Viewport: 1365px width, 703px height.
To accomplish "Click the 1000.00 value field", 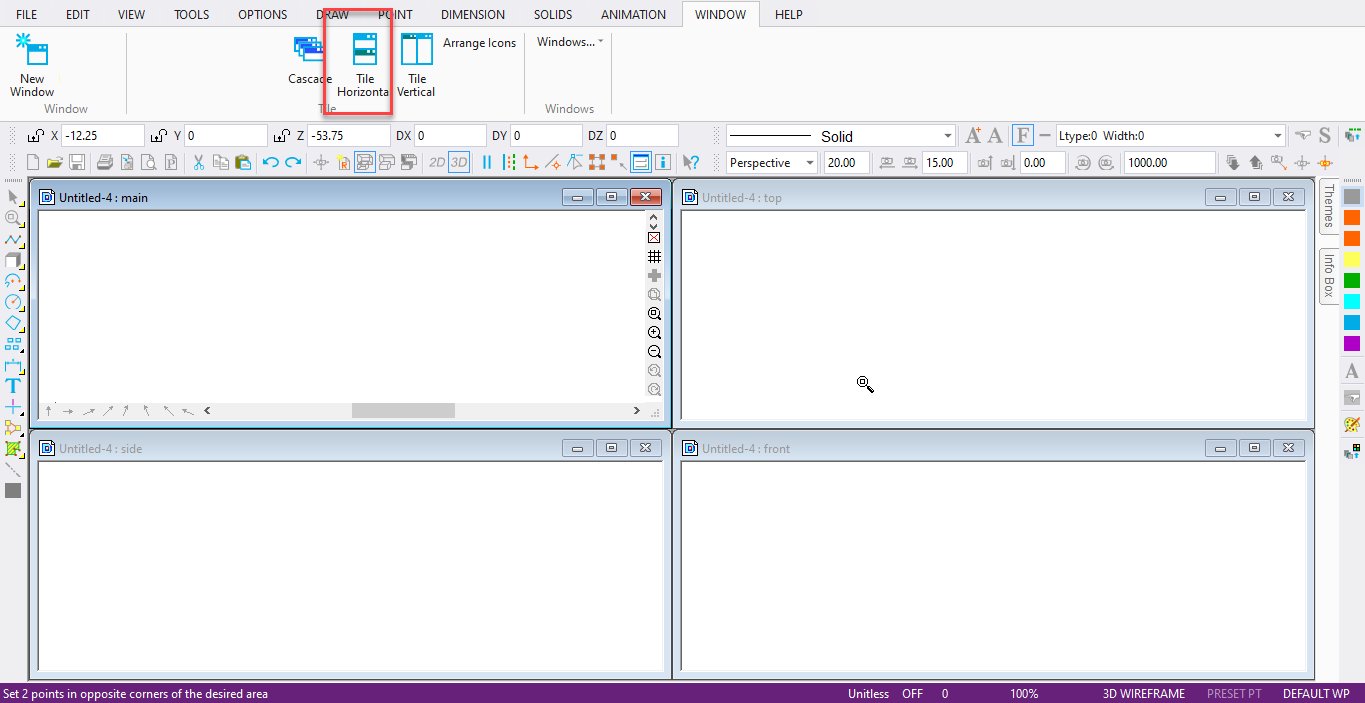I will point(1170,163).
